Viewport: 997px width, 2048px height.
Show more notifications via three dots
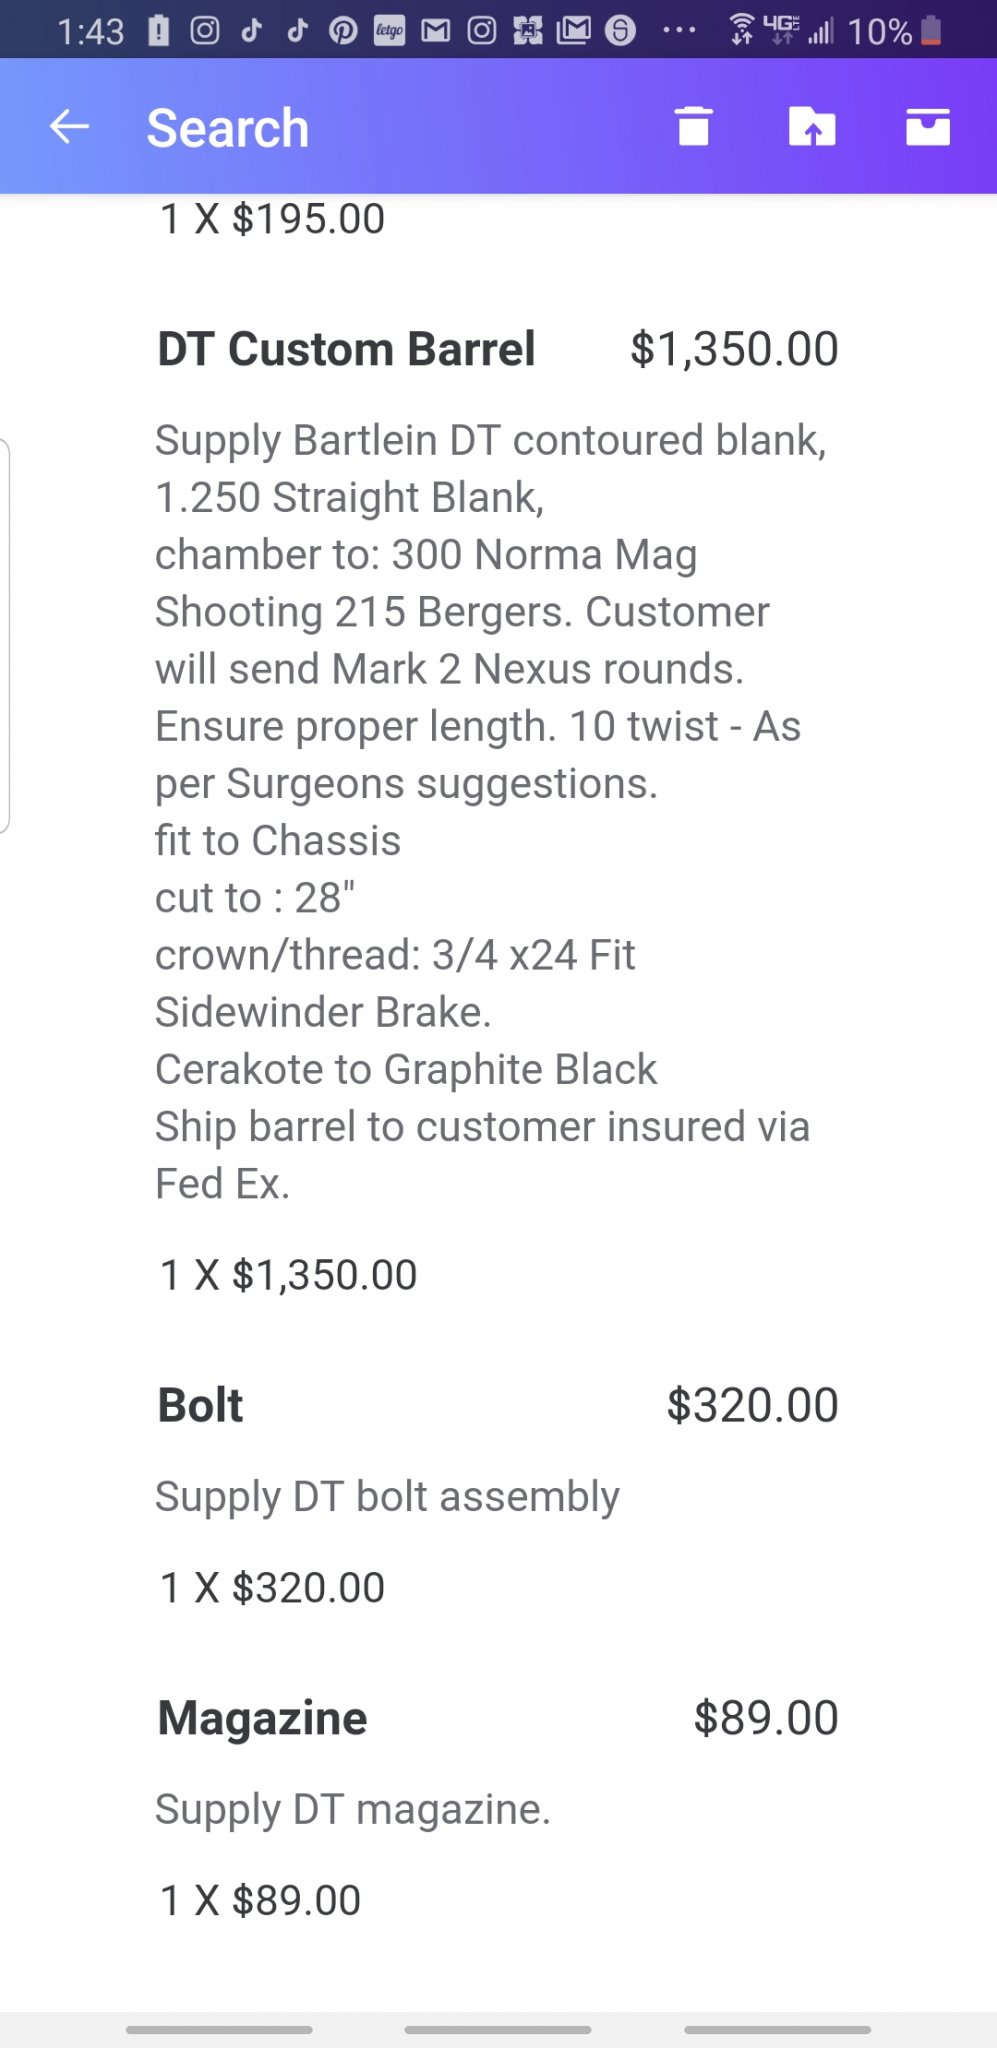pos(679,31)
